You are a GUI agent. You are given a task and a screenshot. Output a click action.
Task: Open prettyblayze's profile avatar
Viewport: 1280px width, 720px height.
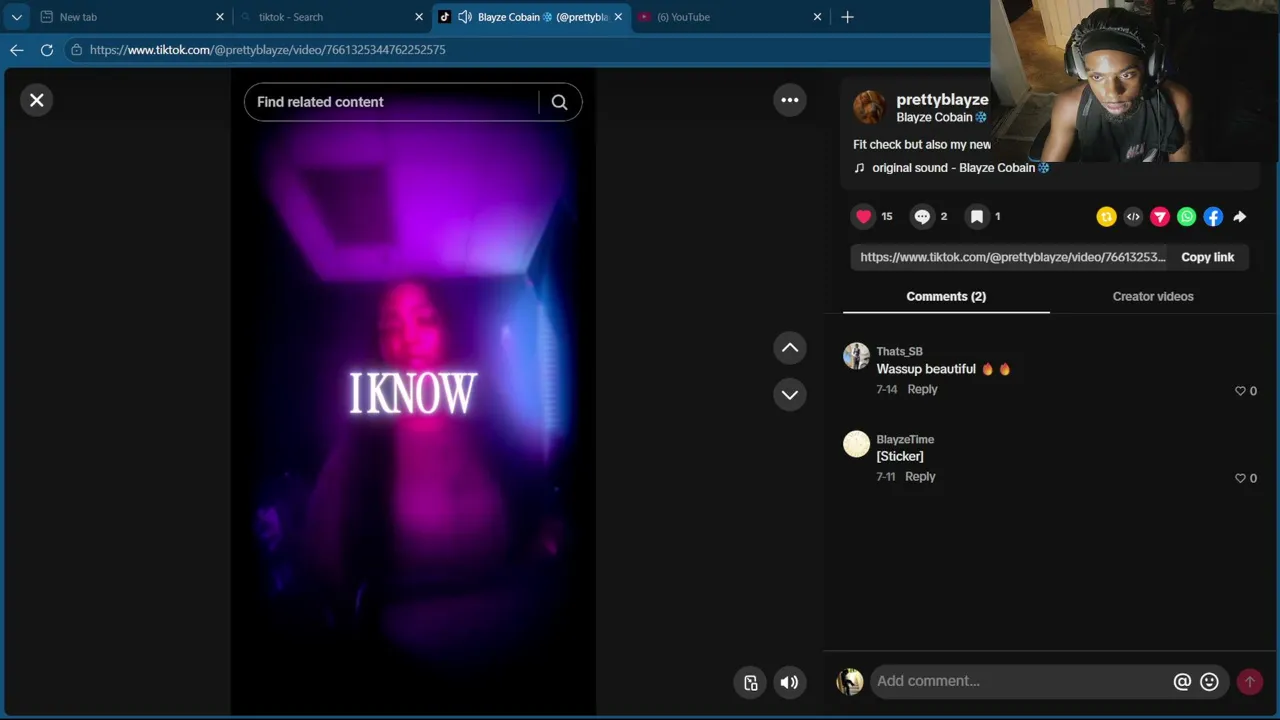click(x=870, y=107)
